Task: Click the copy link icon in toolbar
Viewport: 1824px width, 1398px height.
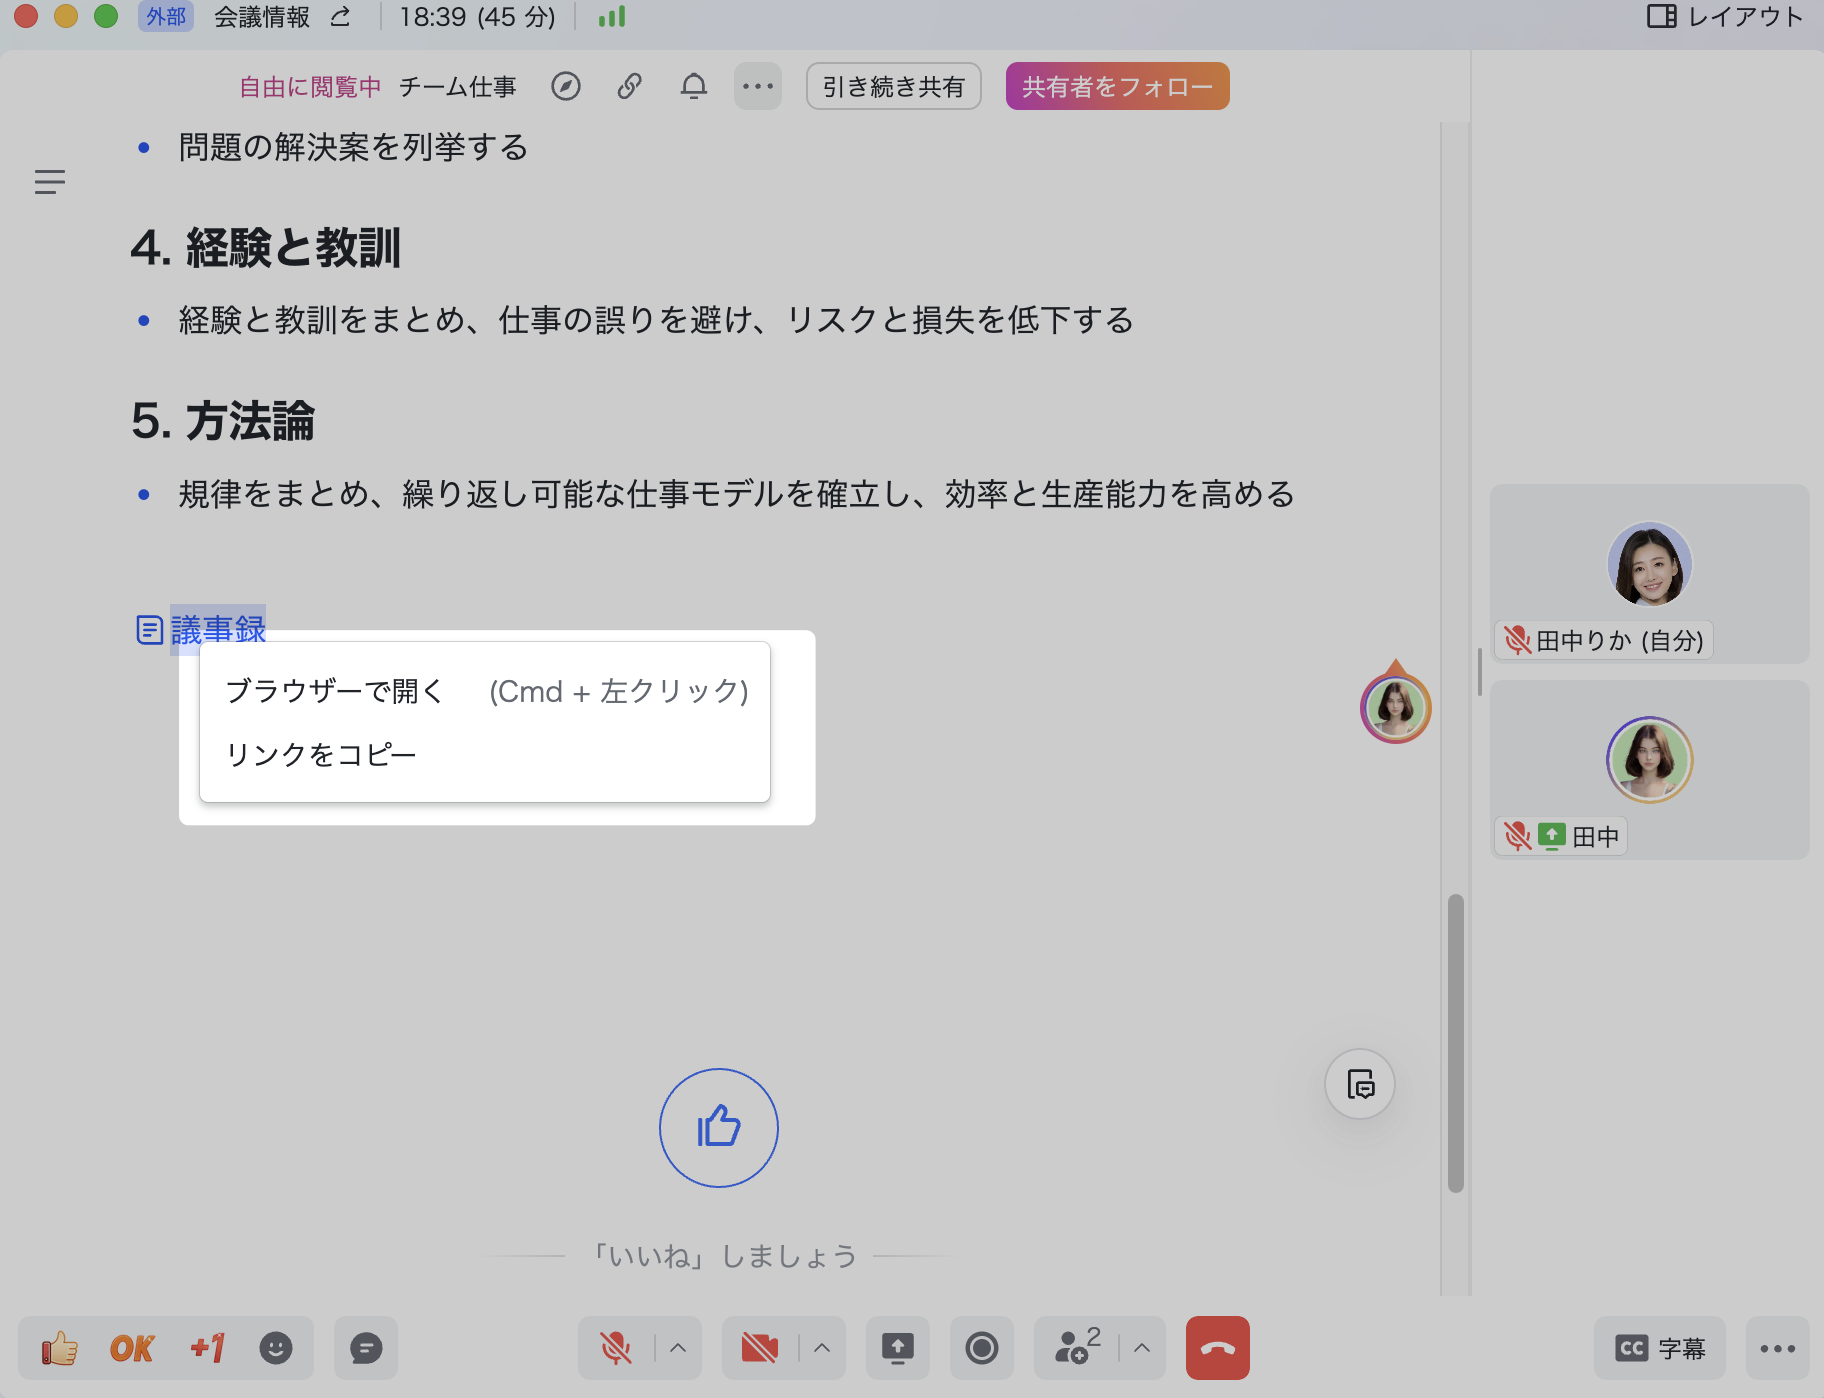Action: (x=629, y=87)
